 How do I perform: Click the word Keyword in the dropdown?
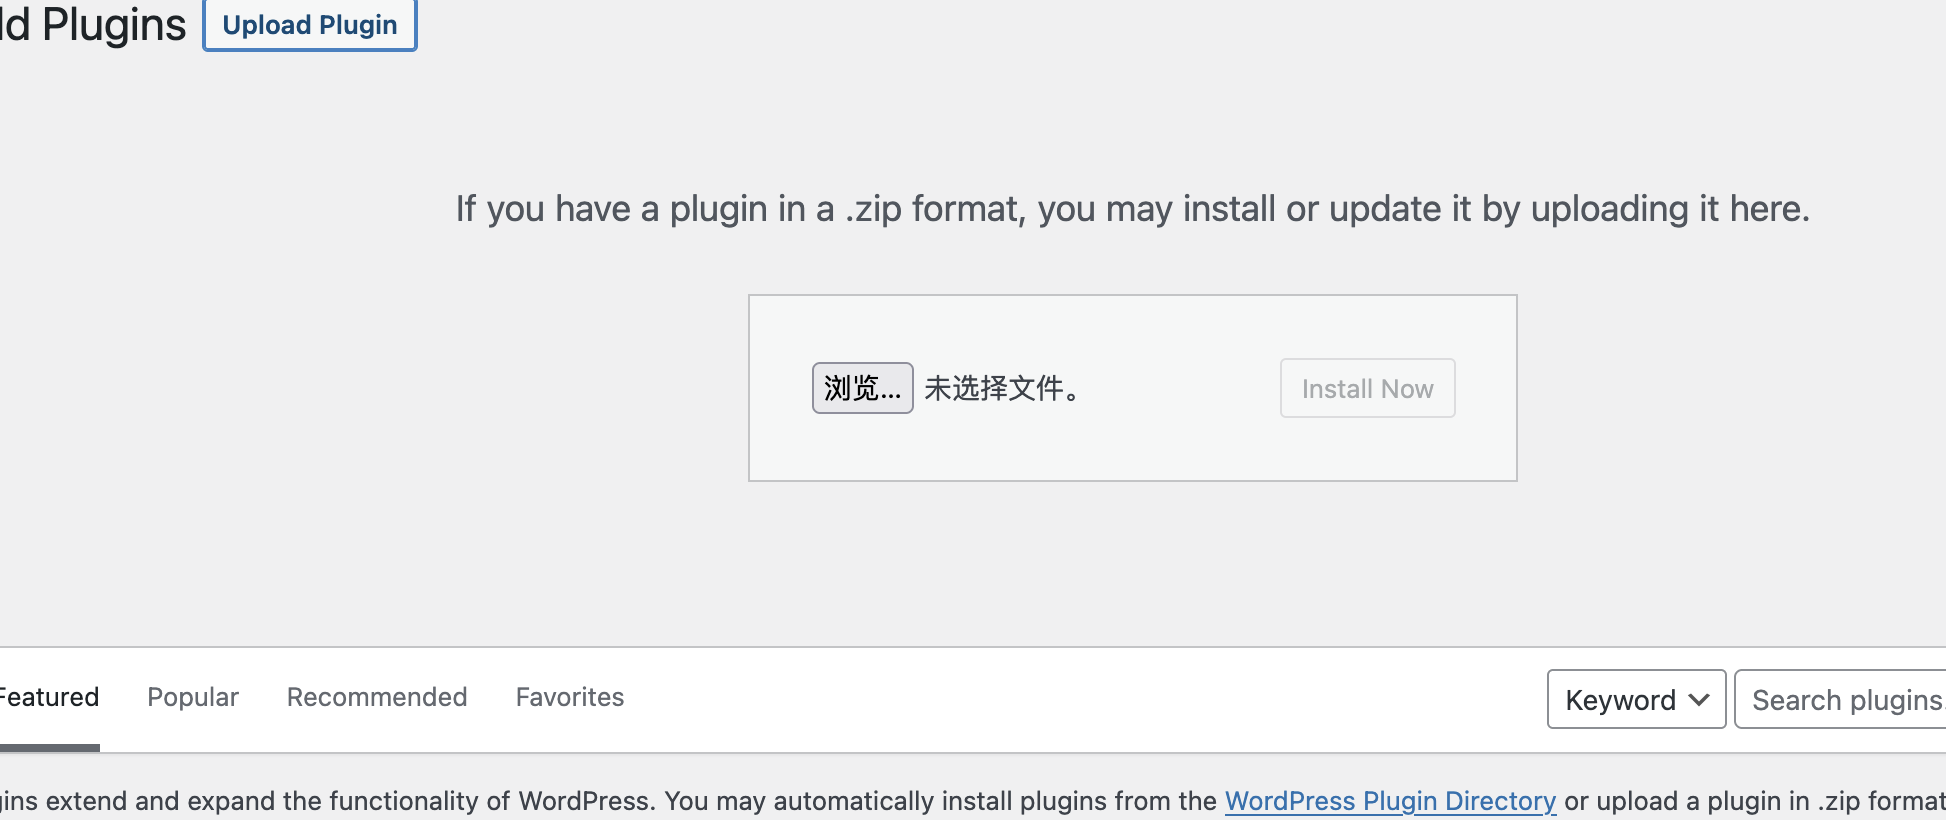[x=1620, y=700]
